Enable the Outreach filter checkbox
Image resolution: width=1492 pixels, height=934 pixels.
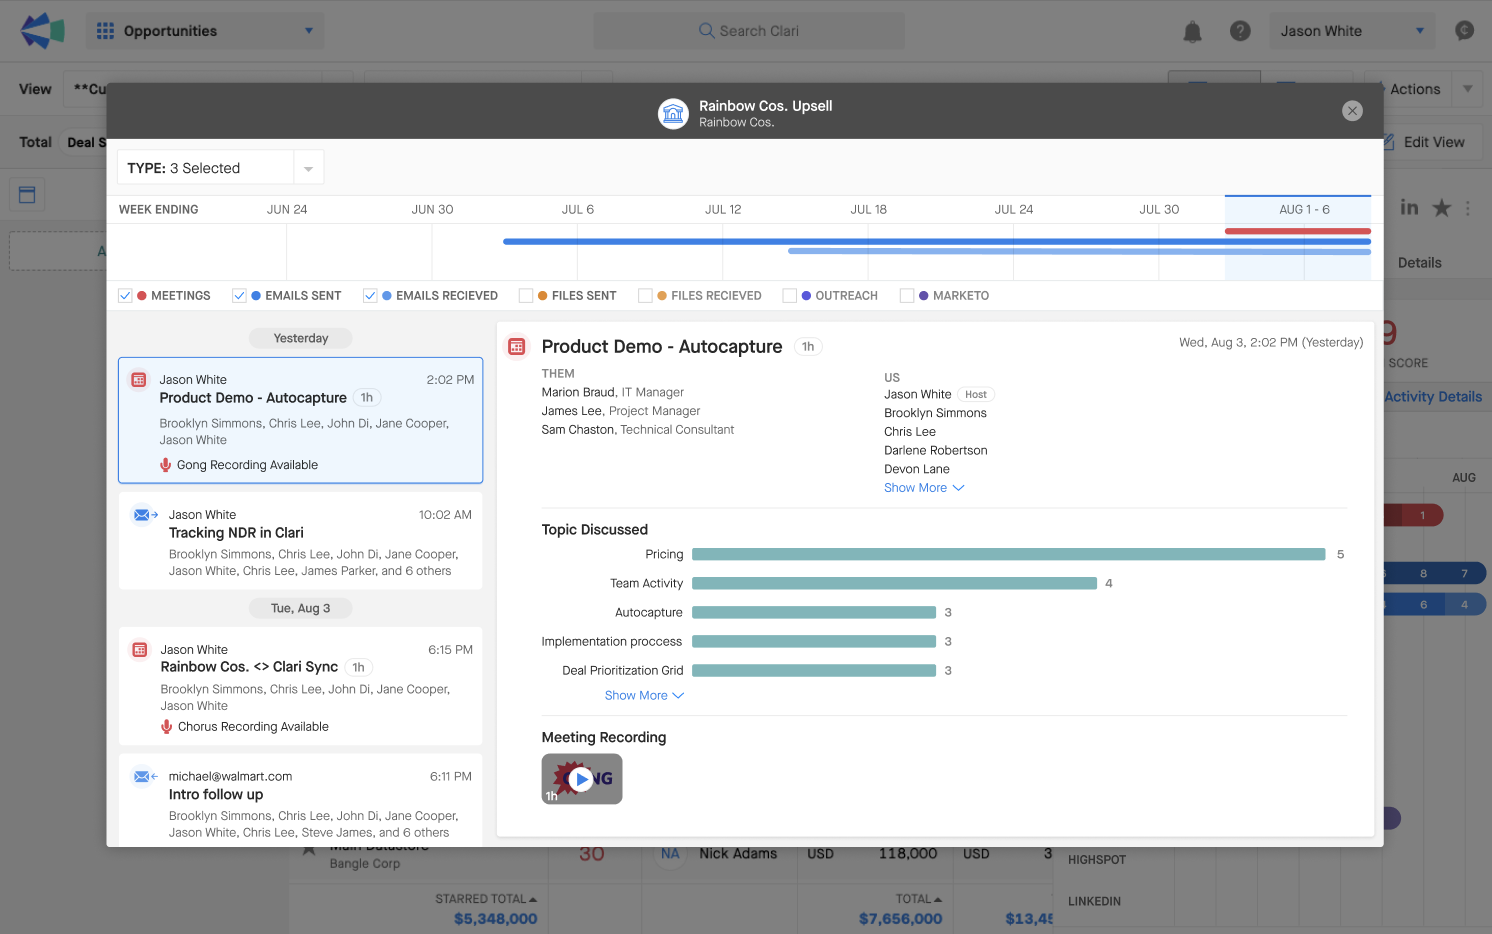point(790,296)
